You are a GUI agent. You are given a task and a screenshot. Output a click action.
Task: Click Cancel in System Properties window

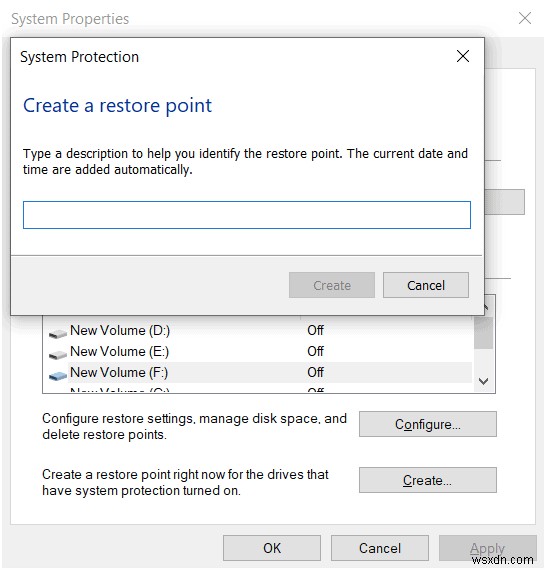tap(379, 548)
